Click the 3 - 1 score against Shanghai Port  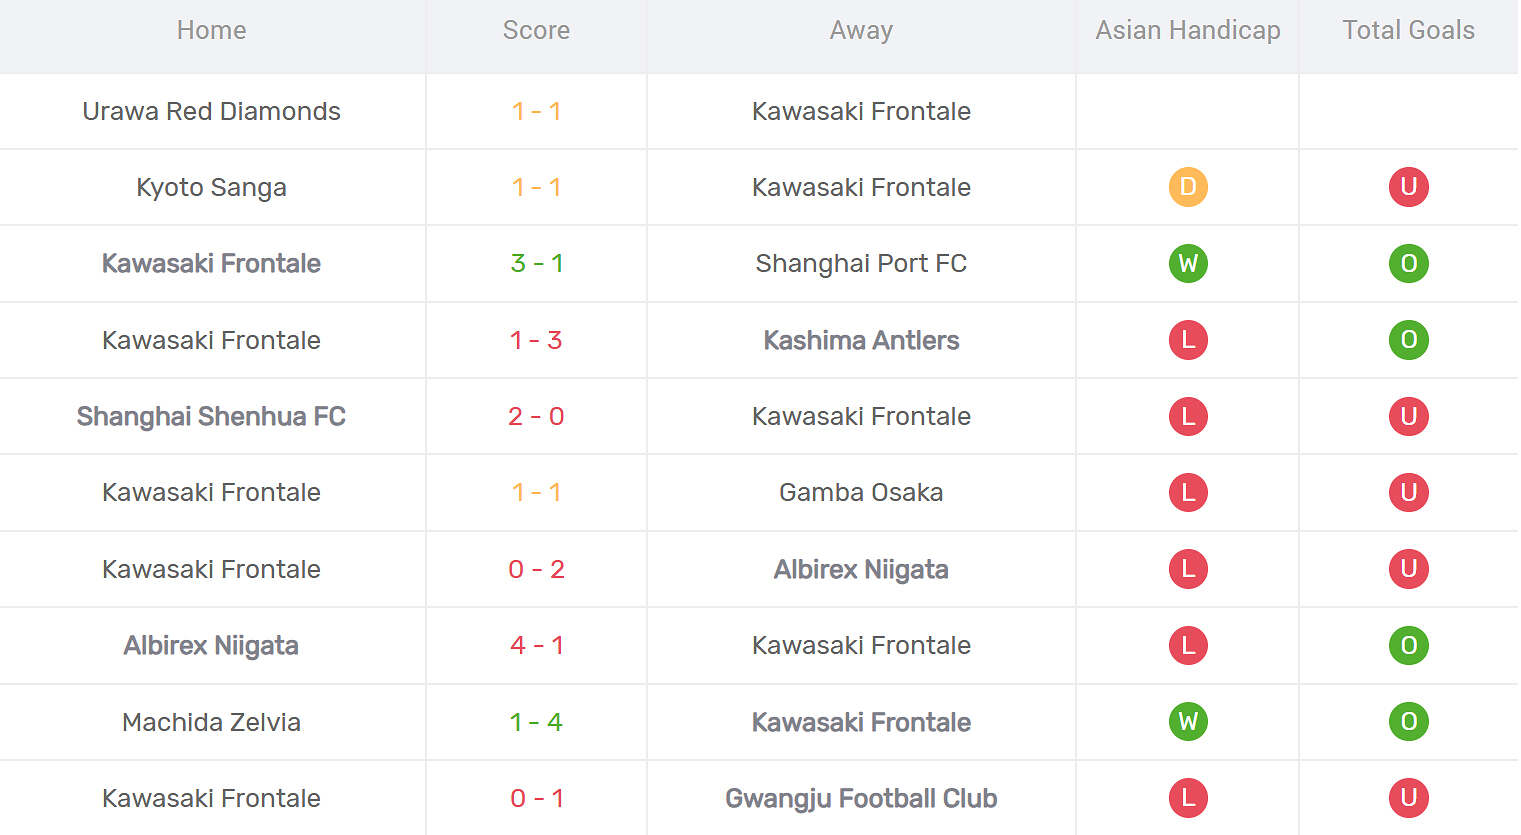click(x=536, y=263)
